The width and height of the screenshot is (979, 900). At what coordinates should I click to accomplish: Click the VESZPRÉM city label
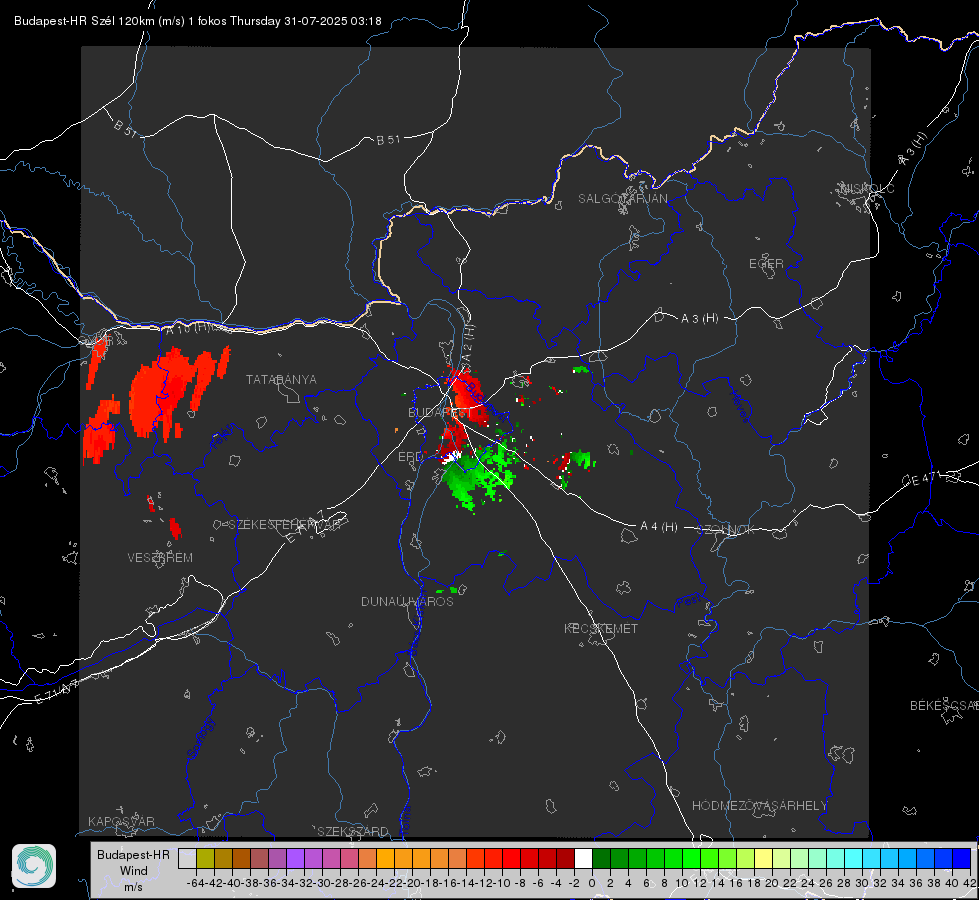click(160, 557)
